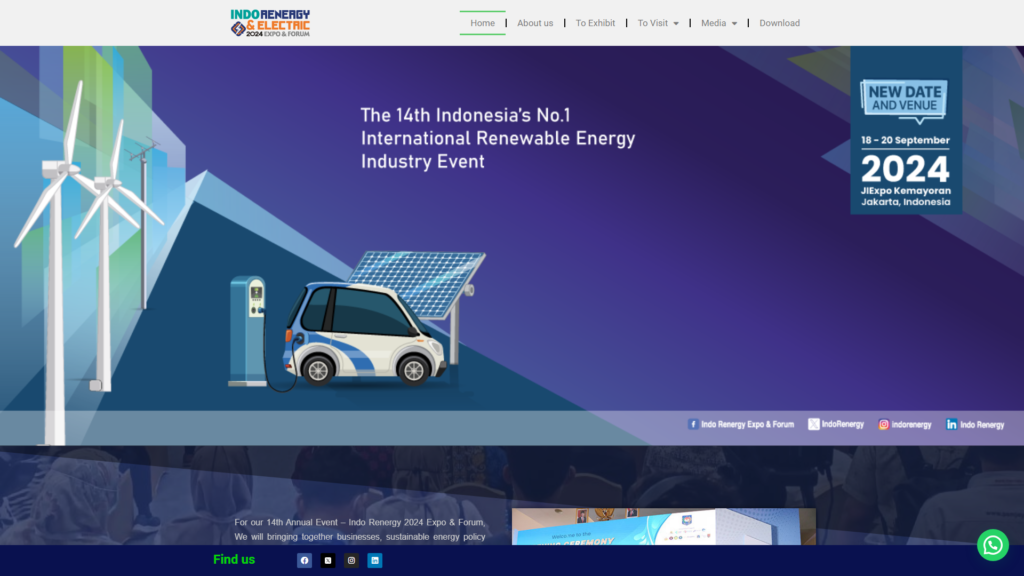1024x576 pixels.
Task: Click the JIExpo Kemayoran Jakarta venue text
Action: 906,196
